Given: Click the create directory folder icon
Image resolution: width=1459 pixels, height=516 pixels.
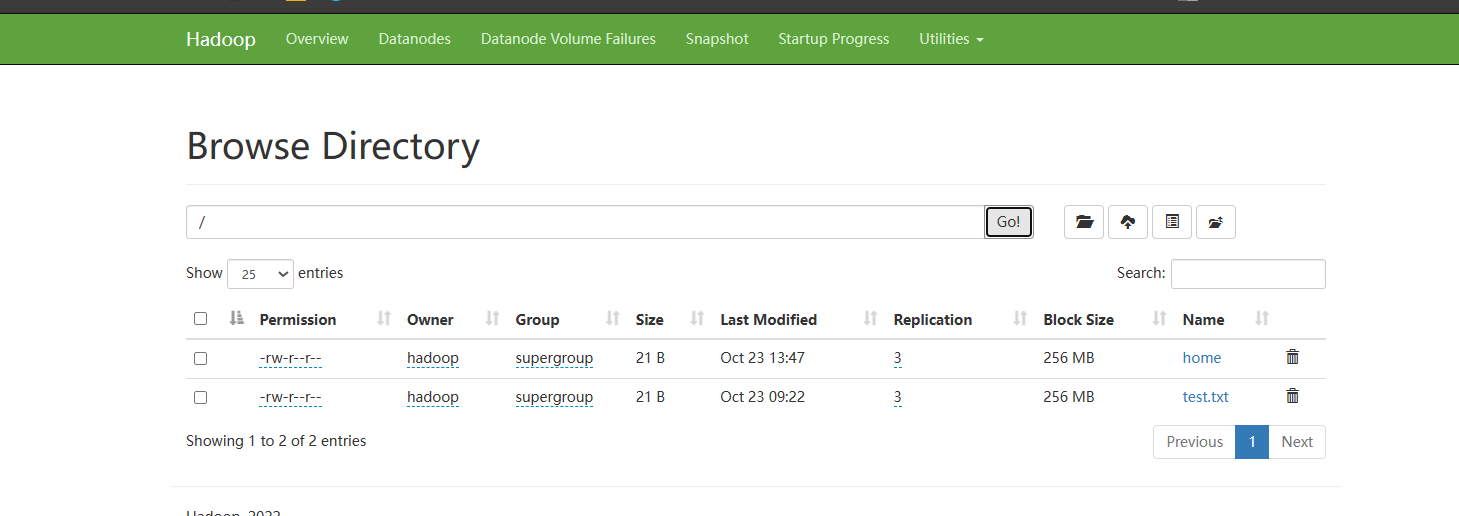Looking at the screenshot, I should [x=1084, y=222].
